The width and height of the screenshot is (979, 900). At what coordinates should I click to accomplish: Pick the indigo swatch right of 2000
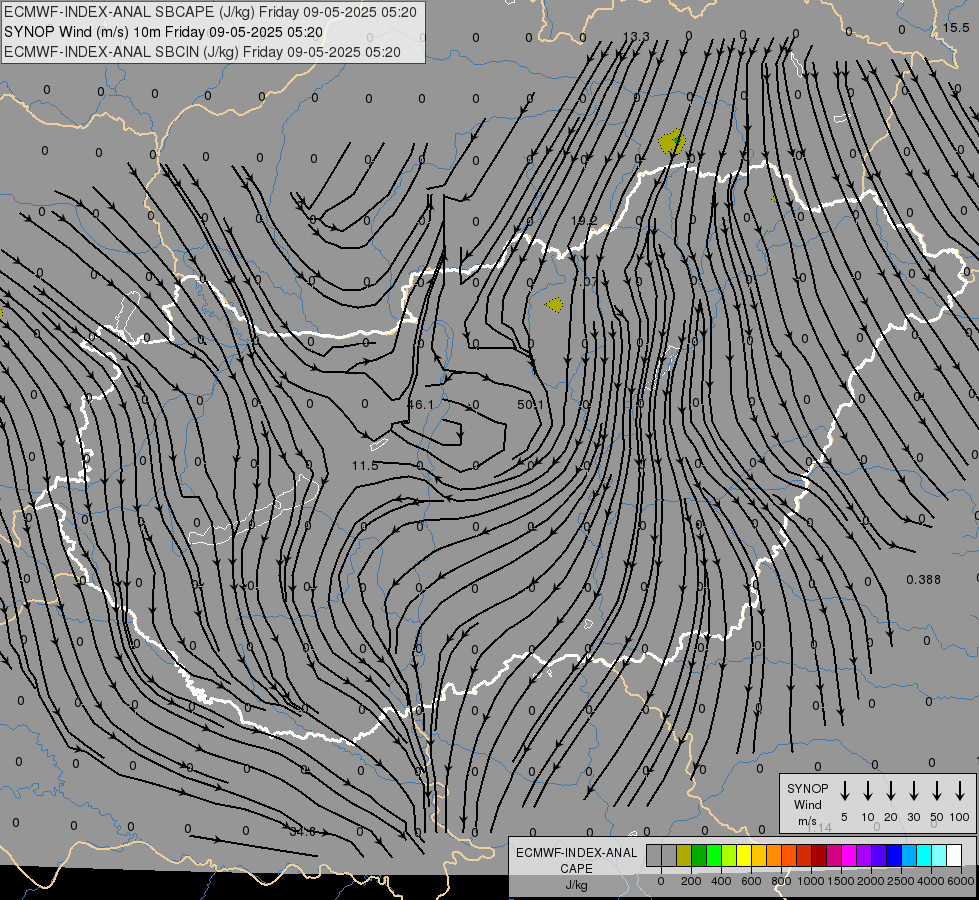pyautogui.click(x=879, y=855)
